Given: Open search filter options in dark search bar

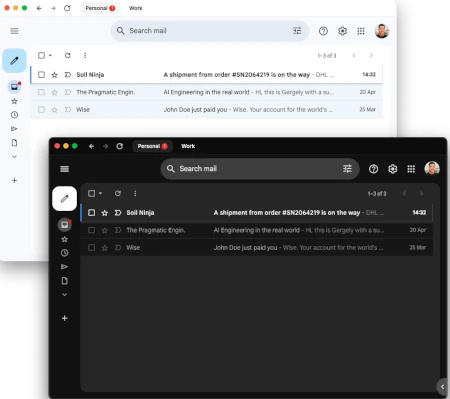Looking at the screenshot, I should click(347, 169).
